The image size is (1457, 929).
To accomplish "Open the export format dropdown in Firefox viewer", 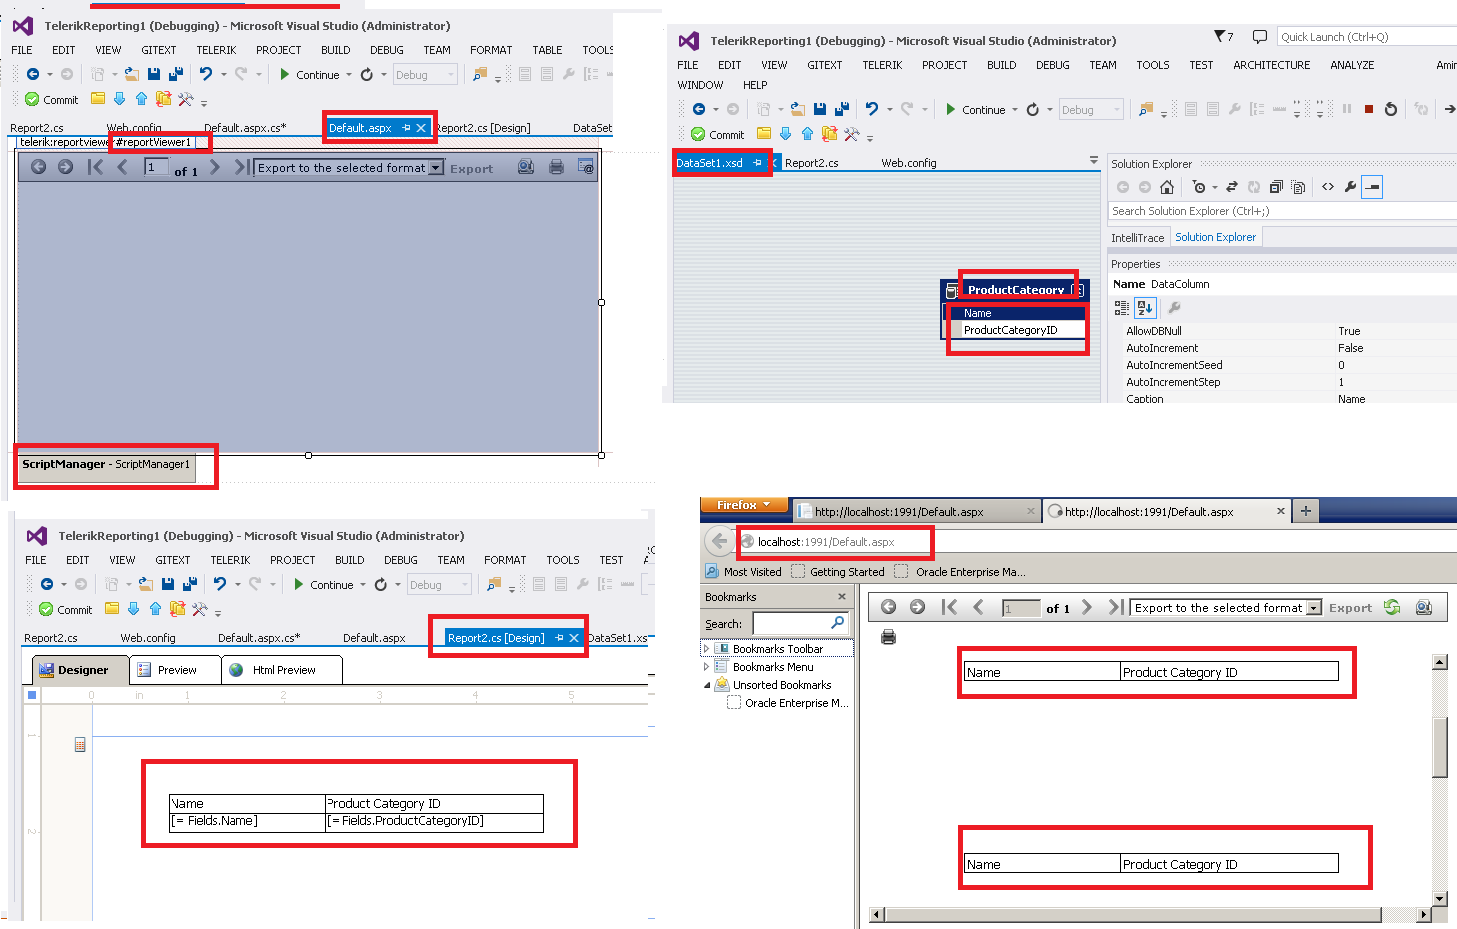I will pyautogui.click(x=1314, y=608).
